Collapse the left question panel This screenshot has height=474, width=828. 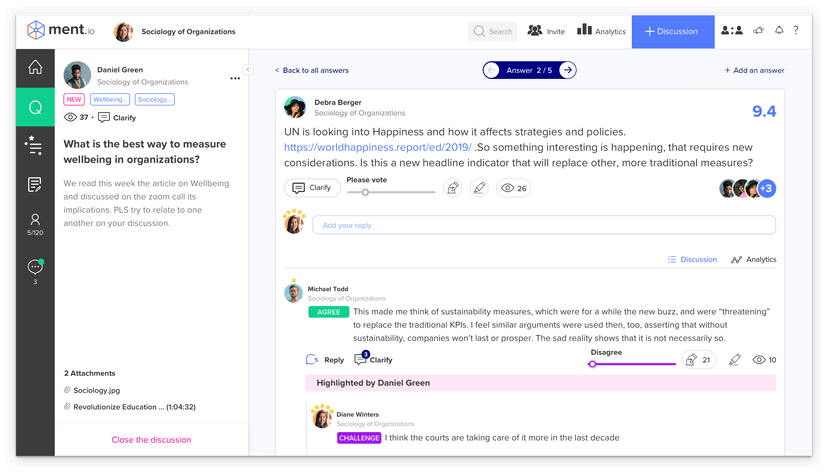point(248,69)
